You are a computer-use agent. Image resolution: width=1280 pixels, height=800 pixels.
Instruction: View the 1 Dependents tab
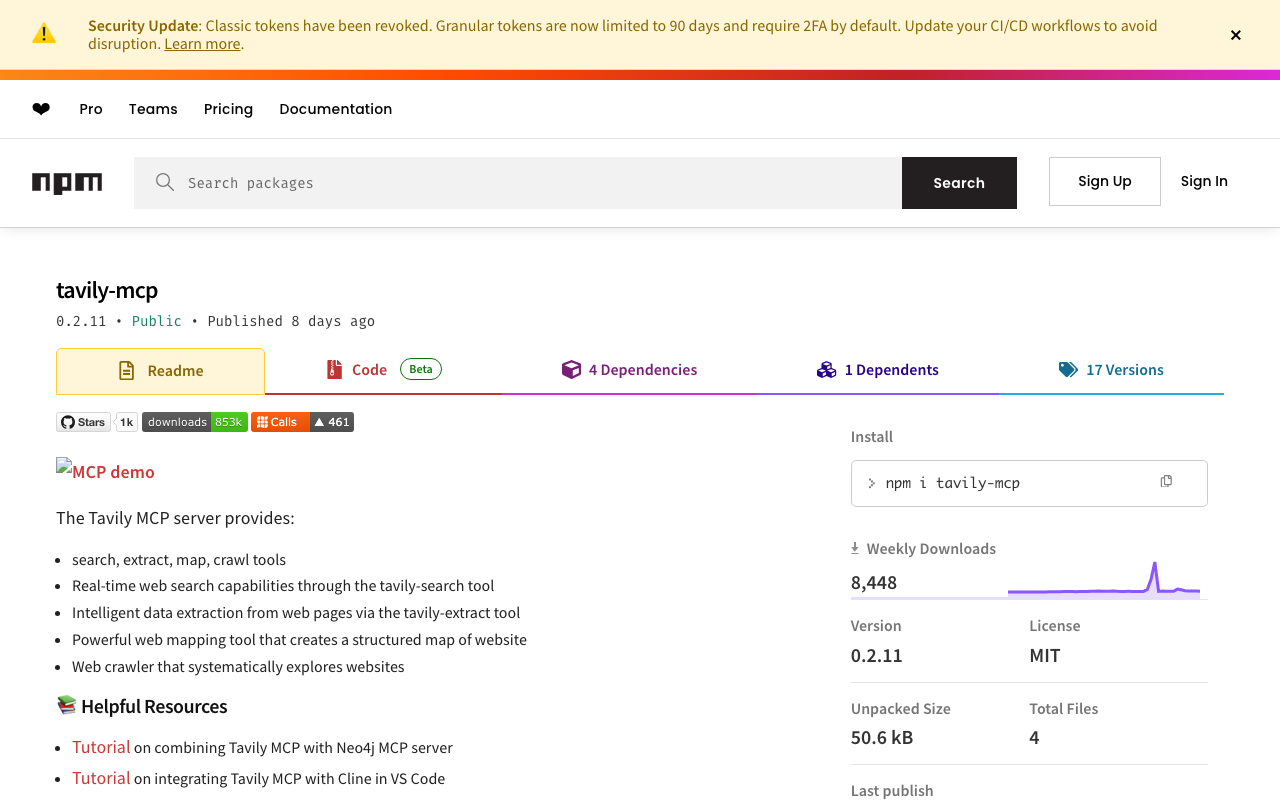point(877,370)
